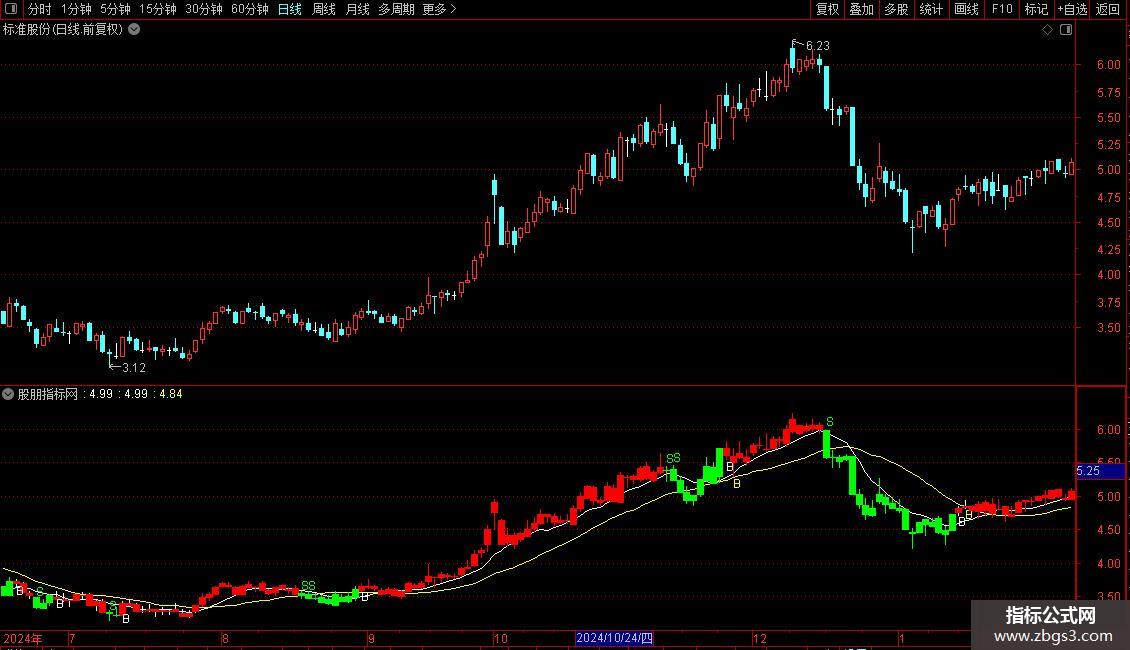The image size is (1130, 650).
Task: Open the 多股 multi-stock view
Action: [x=896, y=9]
